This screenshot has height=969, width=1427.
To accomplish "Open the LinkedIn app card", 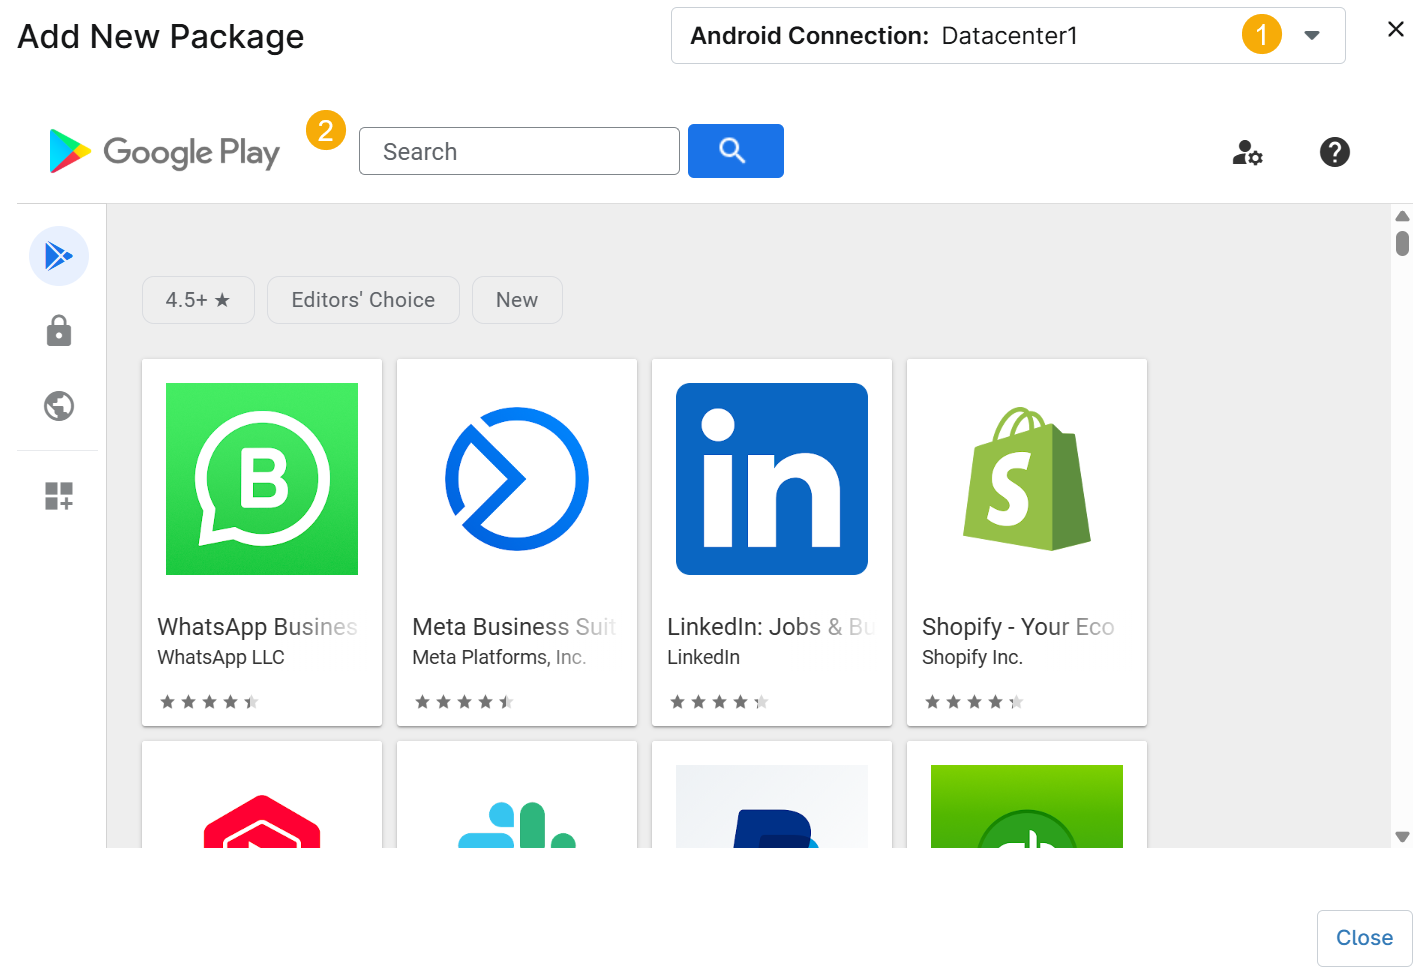I will (x=772, y=540).
